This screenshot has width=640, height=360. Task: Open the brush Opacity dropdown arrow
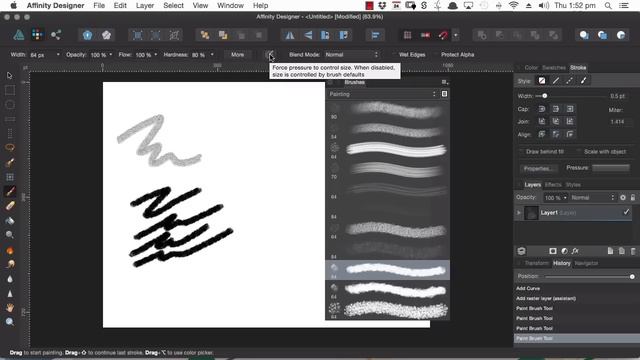click(x=111, y=55)
